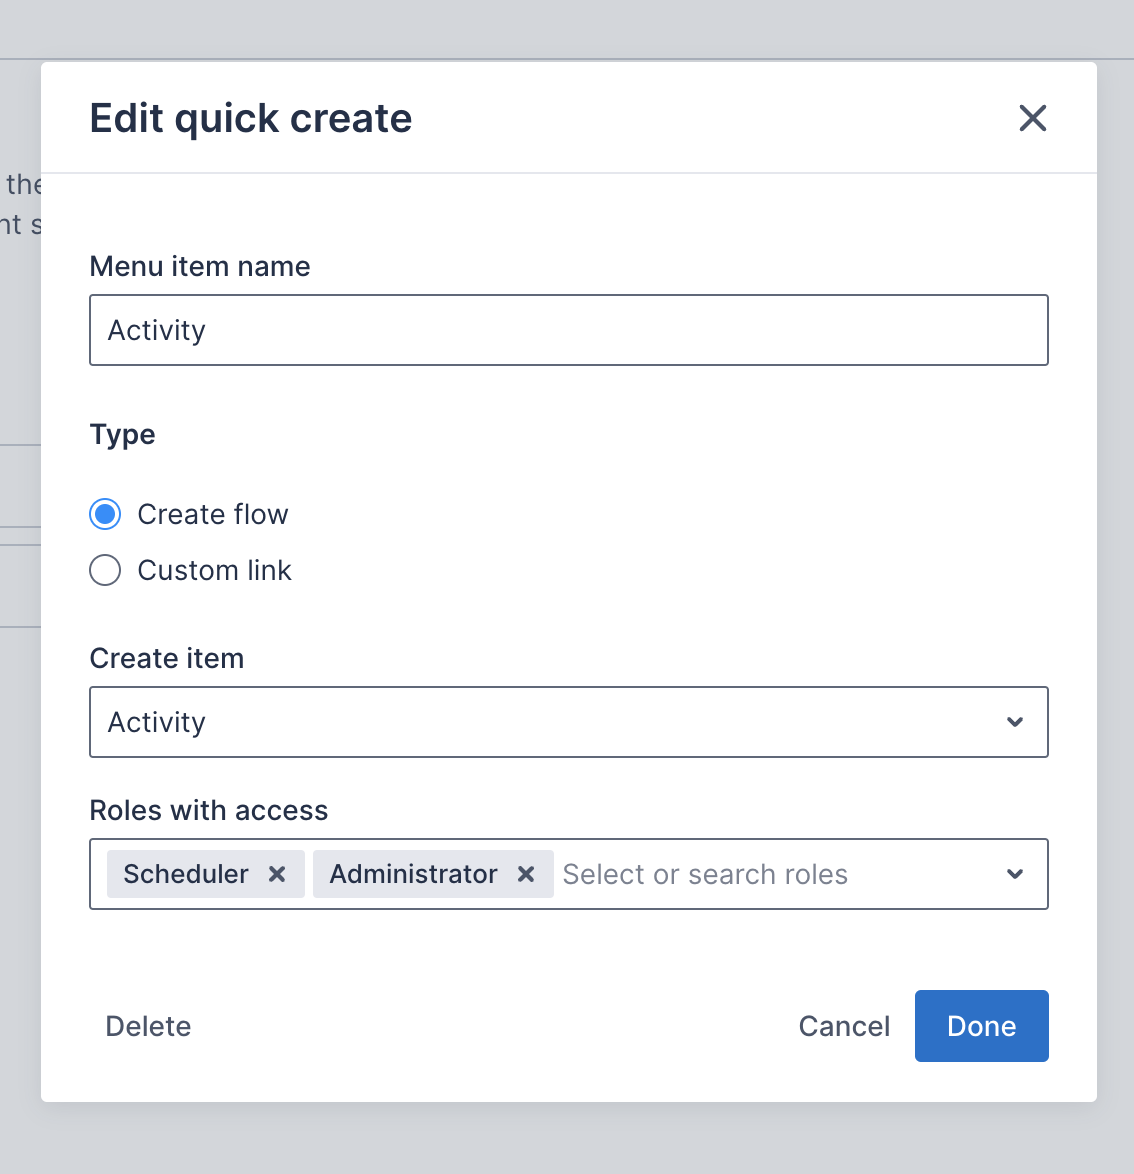
Task: Select the Create flow option
Action: click(105, 514)
